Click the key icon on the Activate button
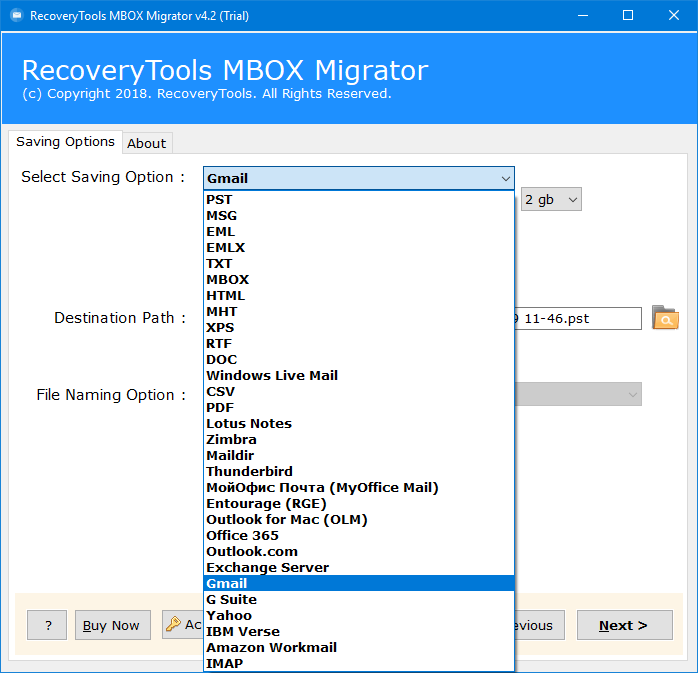 173,624
